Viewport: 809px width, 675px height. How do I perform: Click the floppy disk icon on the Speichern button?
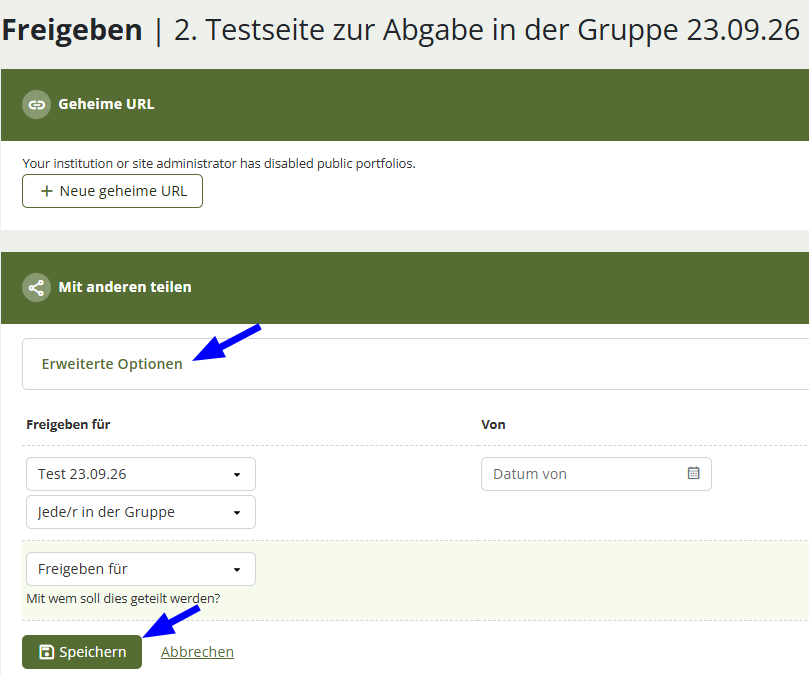tap(46, 652)
